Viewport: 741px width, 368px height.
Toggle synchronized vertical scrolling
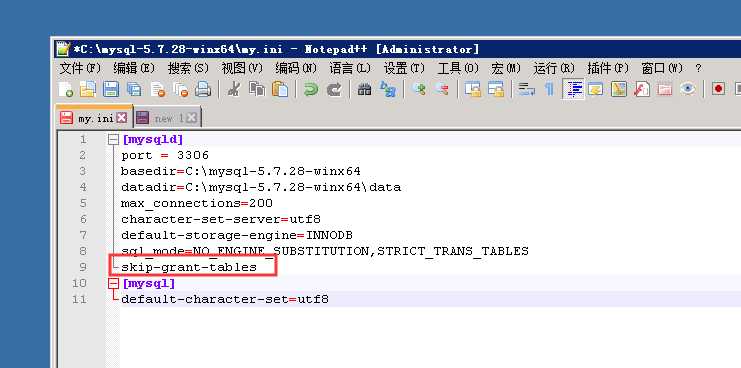pyautogui.click(x=472, y=89)
